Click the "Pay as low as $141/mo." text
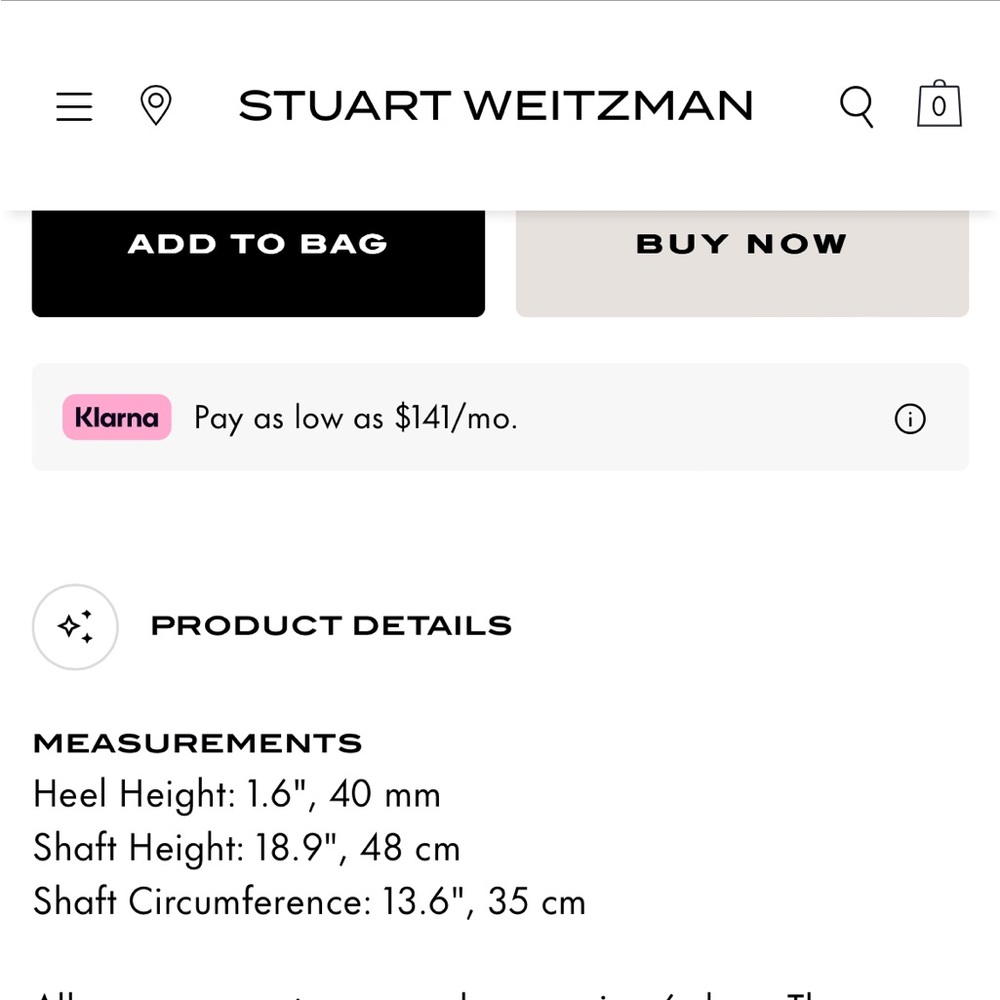The image size is (1000, 1000). (x=356, y=418)
